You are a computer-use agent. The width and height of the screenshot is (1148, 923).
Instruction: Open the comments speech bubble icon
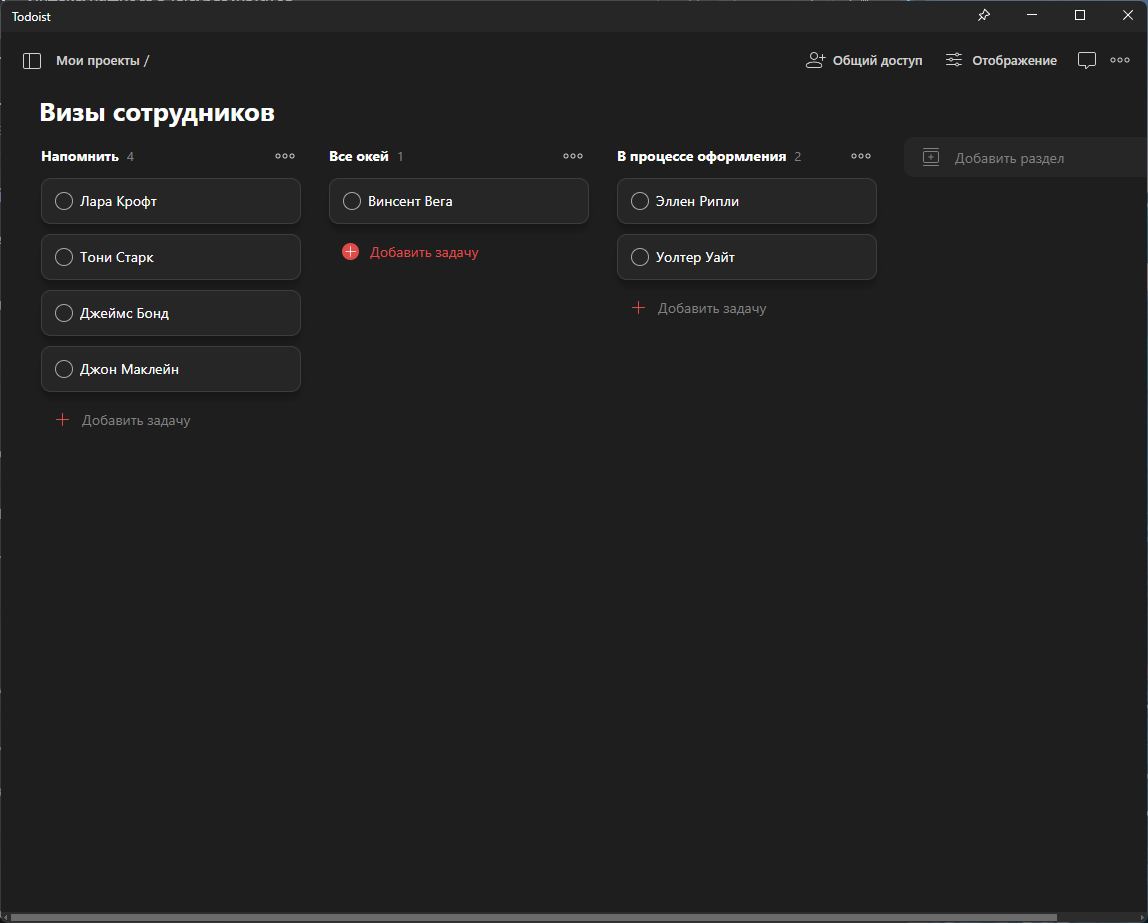tap(1086, 61)
